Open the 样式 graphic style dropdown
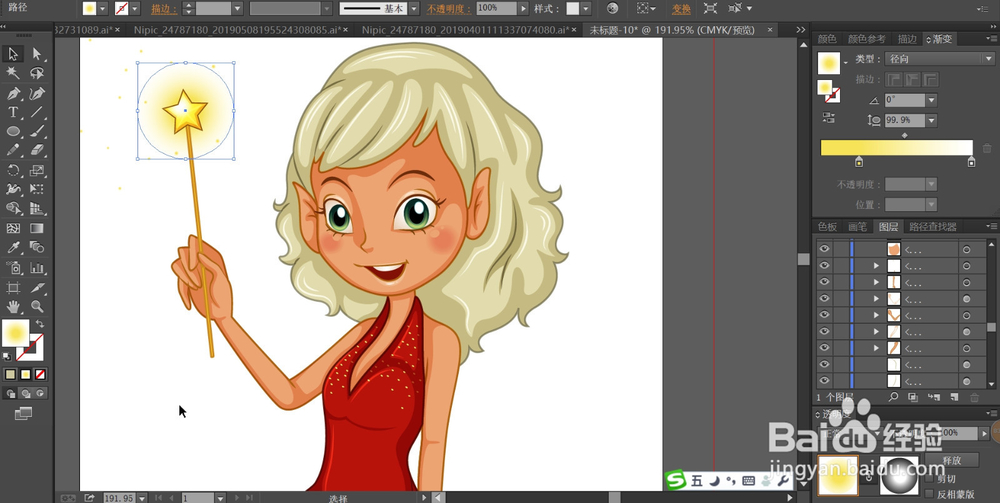 [585, 8]
